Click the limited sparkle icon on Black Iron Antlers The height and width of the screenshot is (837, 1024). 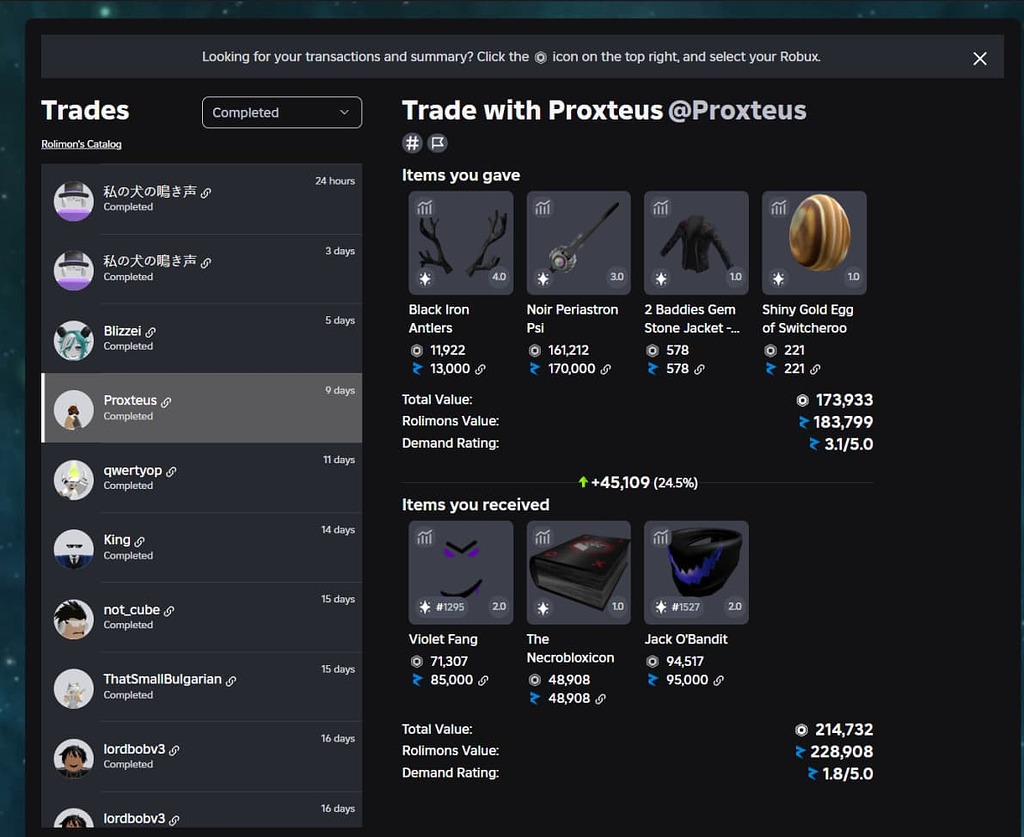[425, 279]
